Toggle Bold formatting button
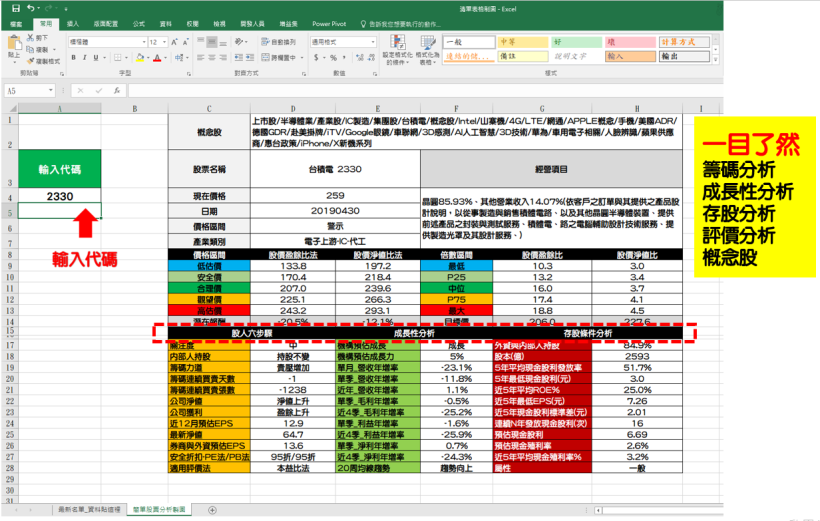Screen dimensions: 820x521 [74, 58]
